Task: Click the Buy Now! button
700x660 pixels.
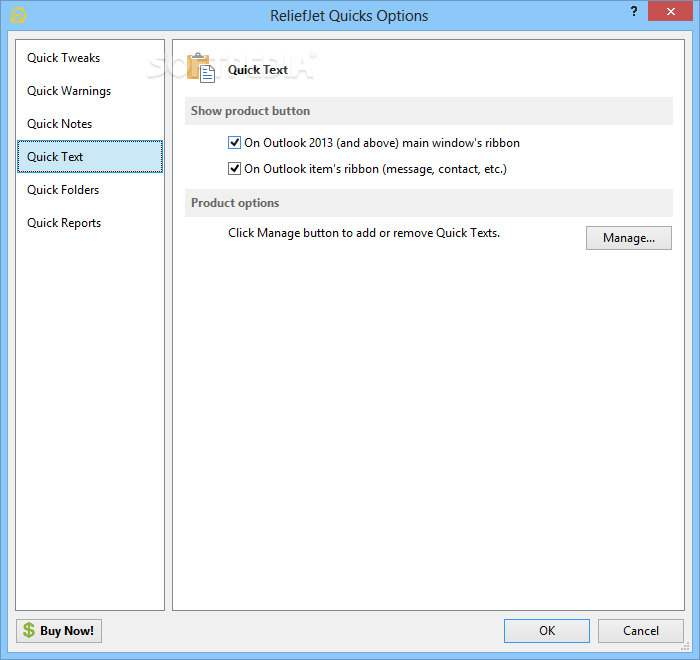Action: (x=59, y=631)
